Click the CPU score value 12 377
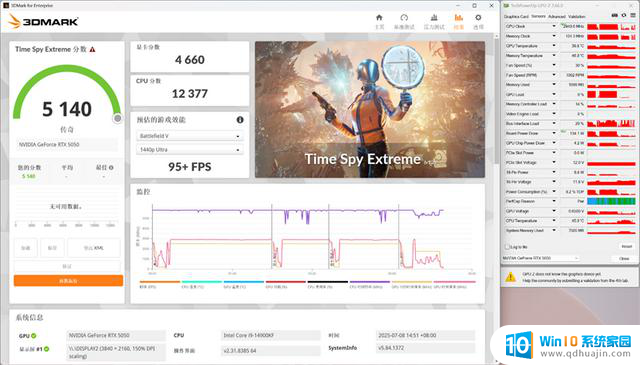This screenshot has height=365, width=640. coord(190,94)
